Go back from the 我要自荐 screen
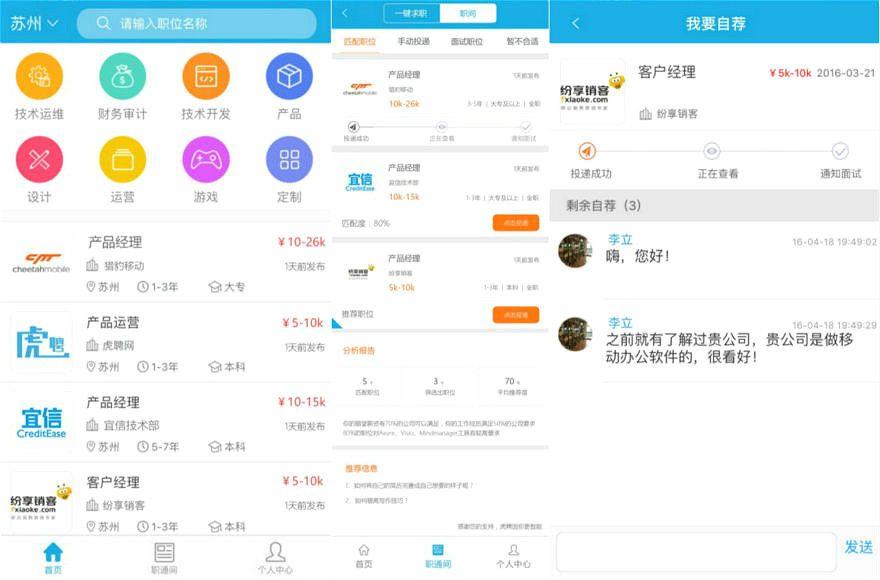This screenshot has width=880, height=580. [x=575, y=23]
